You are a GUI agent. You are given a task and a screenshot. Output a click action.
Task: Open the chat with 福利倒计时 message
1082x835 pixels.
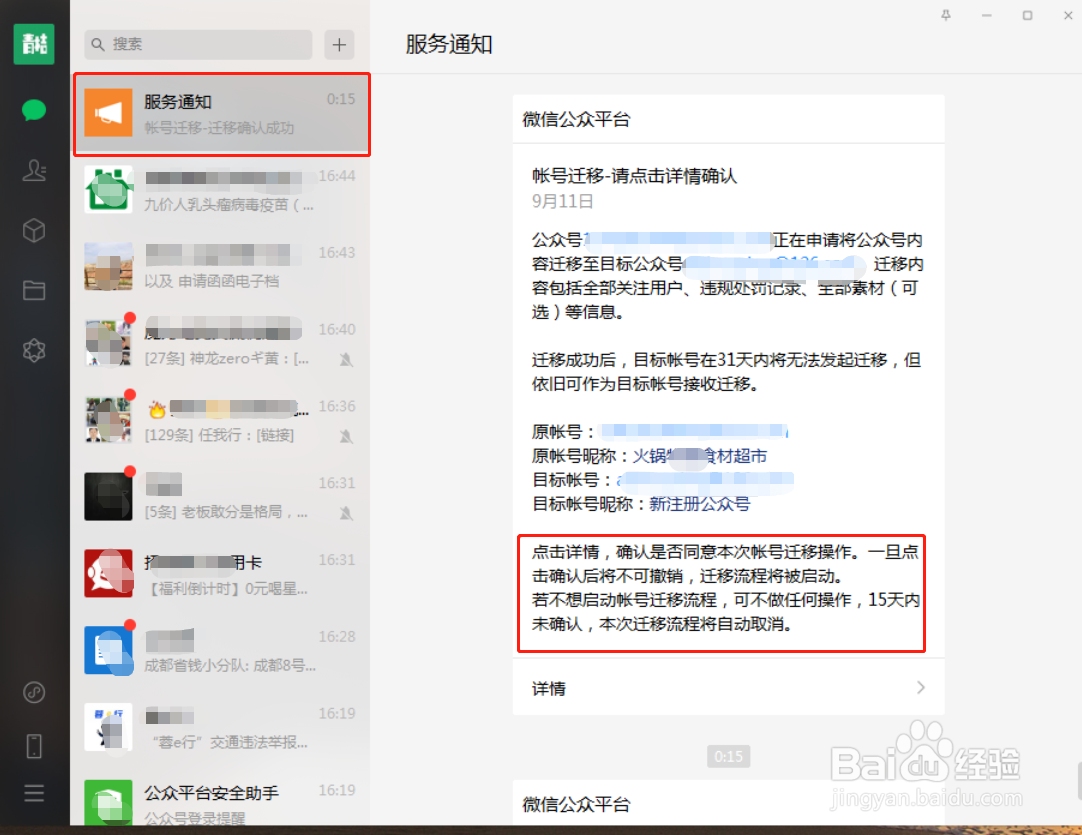coord(222,573)
